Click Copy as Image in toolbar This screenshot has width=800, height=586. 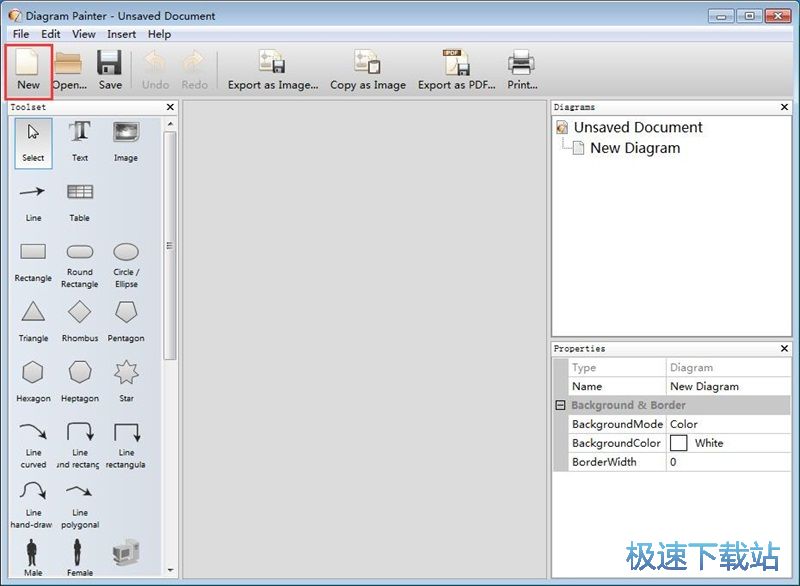coord(368,71)
